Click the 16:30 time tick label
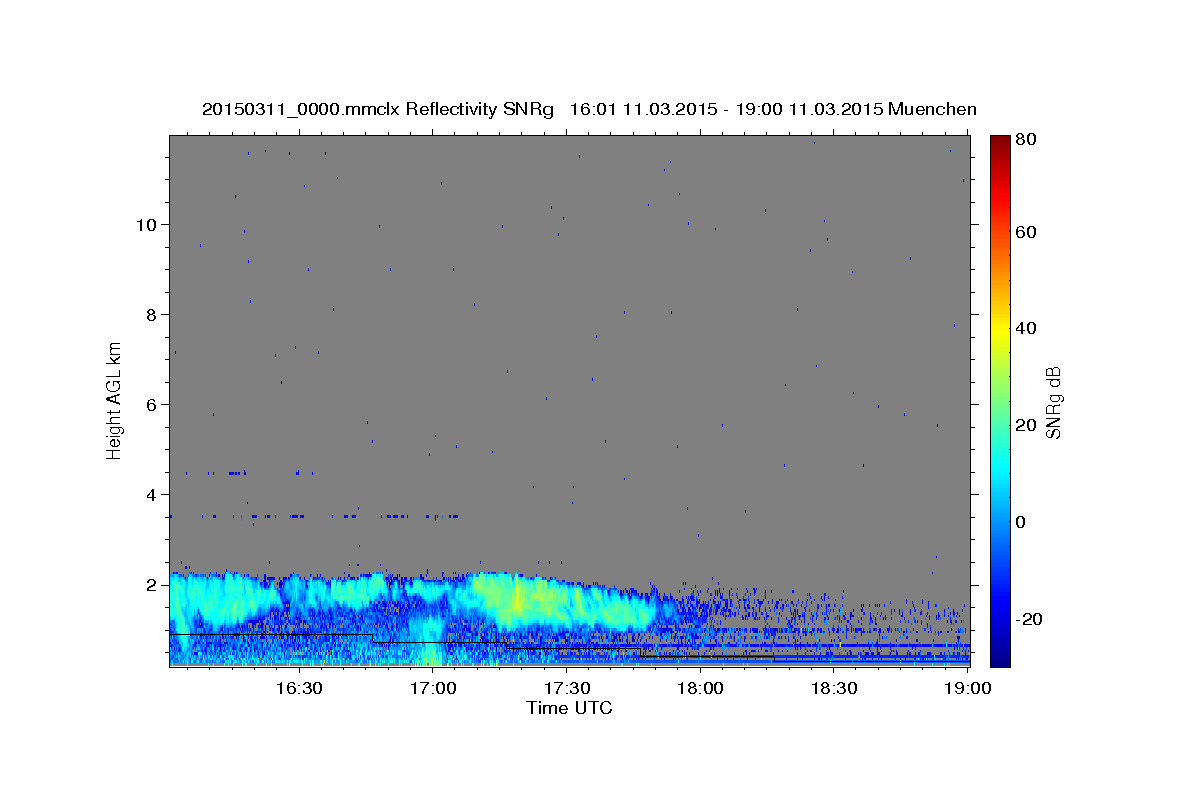The width and height of the screenshot is (1200, 800). tap(299, 688)
